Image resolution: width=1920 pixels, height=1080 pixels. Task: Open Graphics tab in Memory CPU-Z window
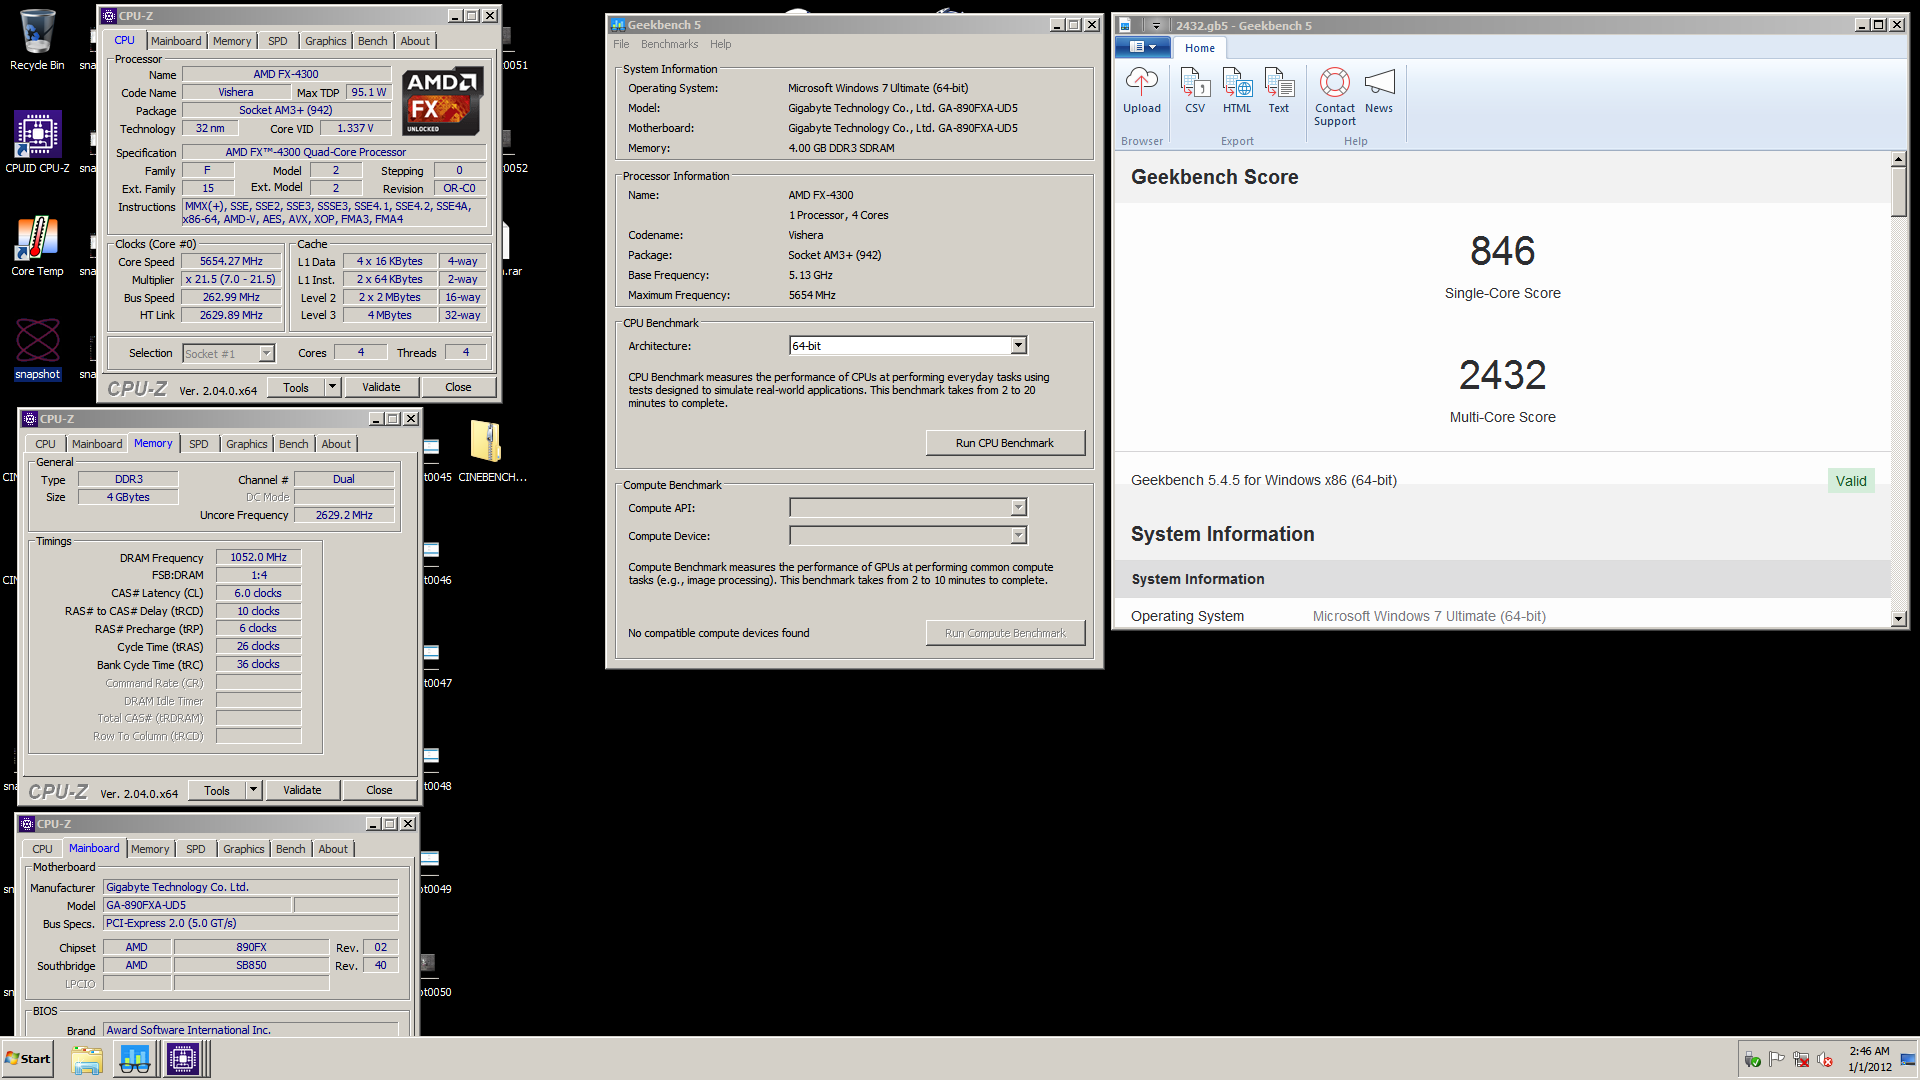point(246,444)
